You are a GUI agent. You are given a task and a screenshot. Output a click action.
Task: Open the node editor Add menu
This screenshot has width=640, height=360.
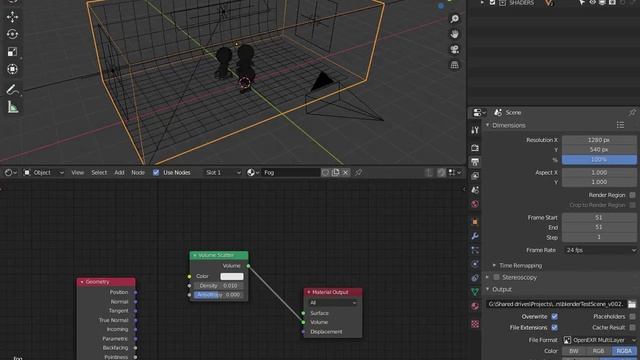[x=119, y=173]
